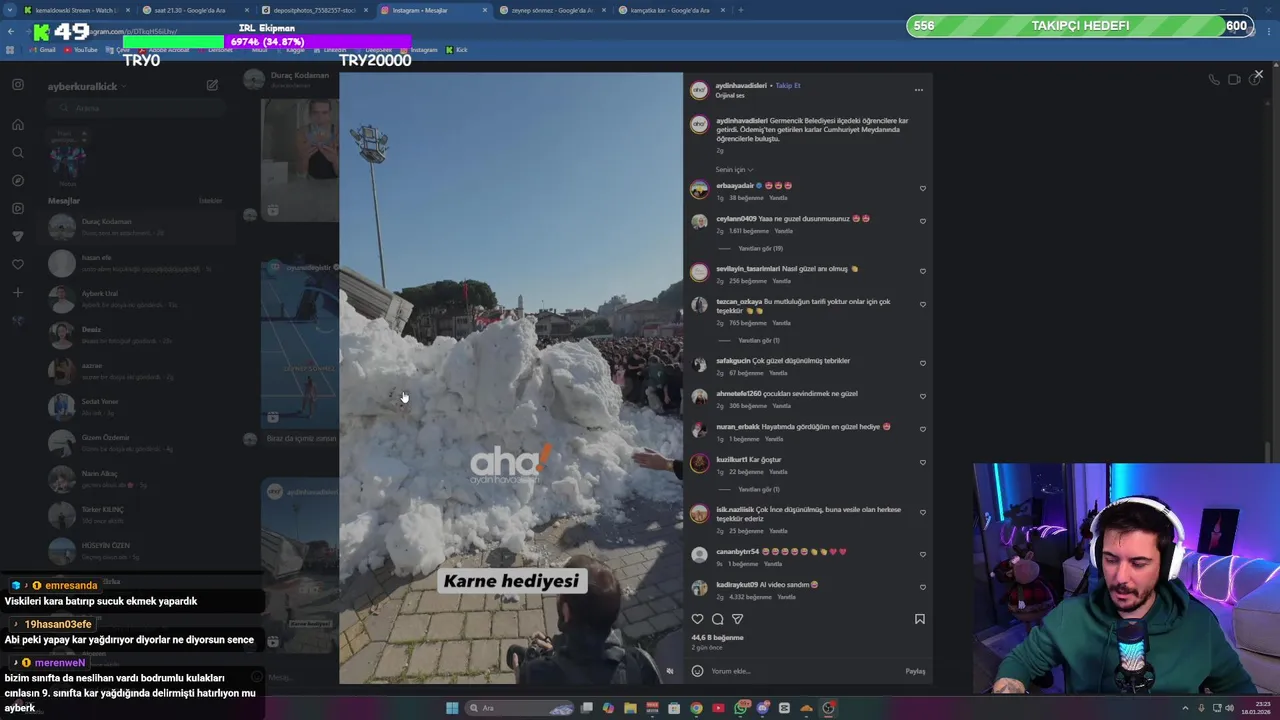Open comment icon under the post

point(717,619)
